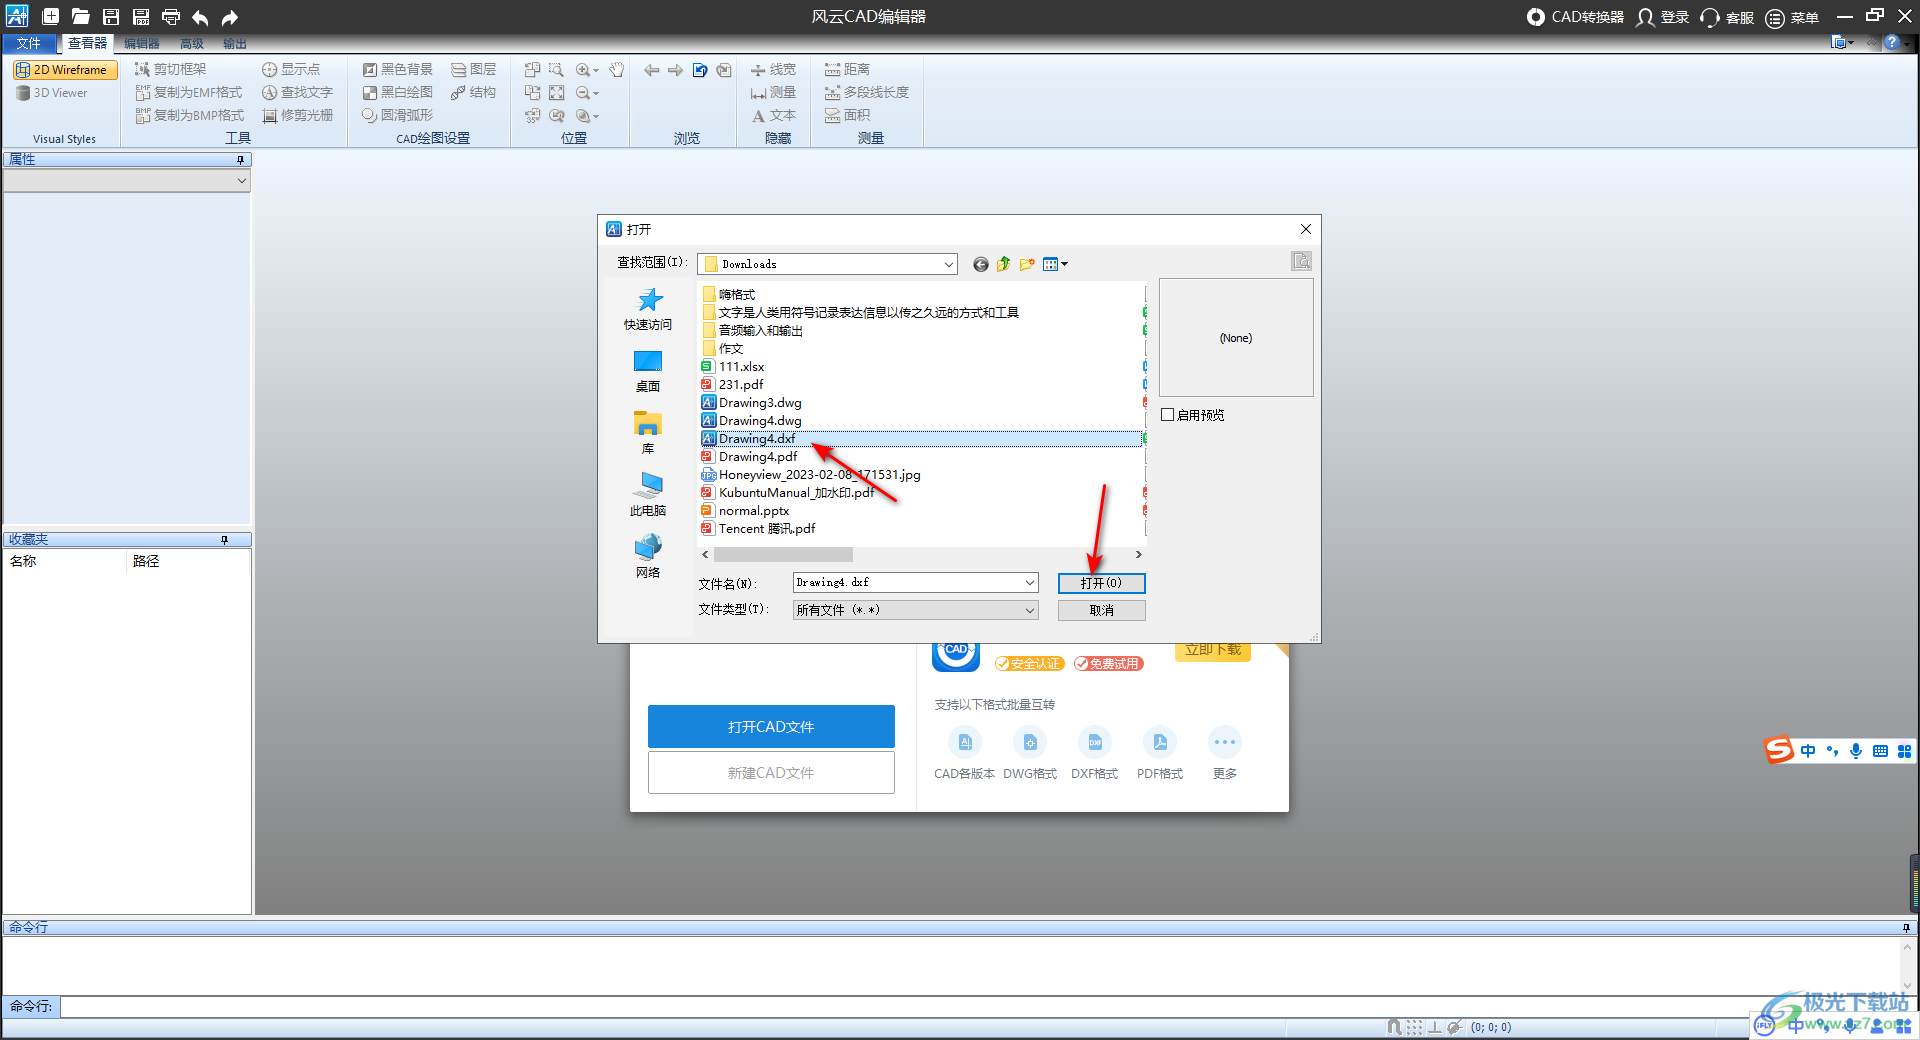This screenshot has height=1040, width=1920.
Task: Enable the 启用预览 checkbox
Action: tap(1167, 415)
